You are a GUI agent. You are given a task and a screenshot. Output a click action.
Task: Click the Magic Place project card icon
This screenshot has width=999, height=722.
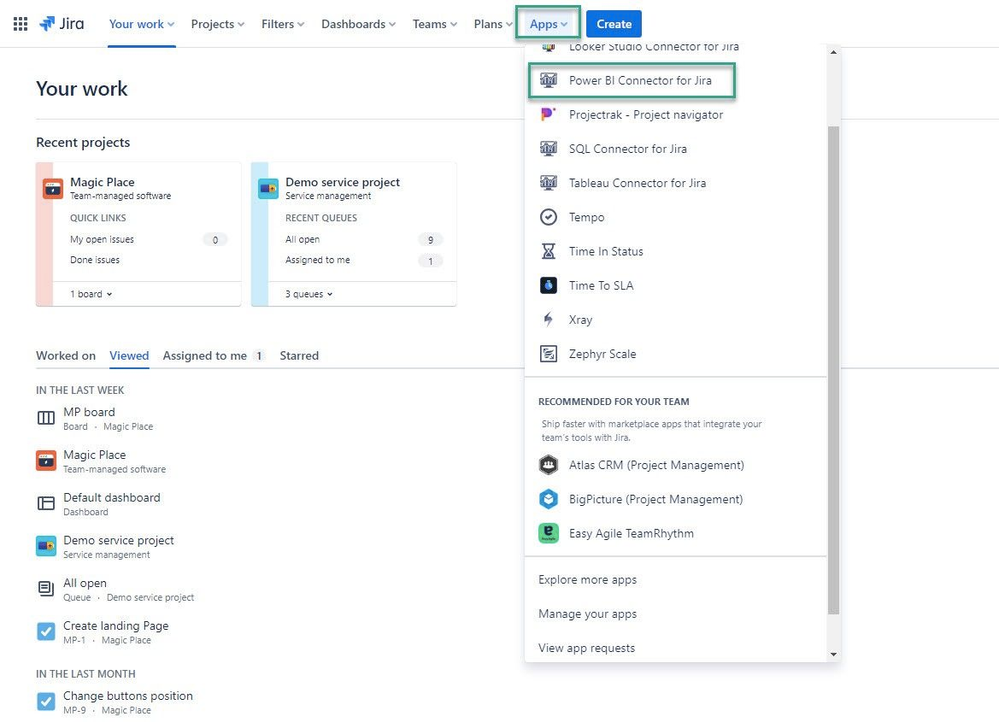(53, 189)
